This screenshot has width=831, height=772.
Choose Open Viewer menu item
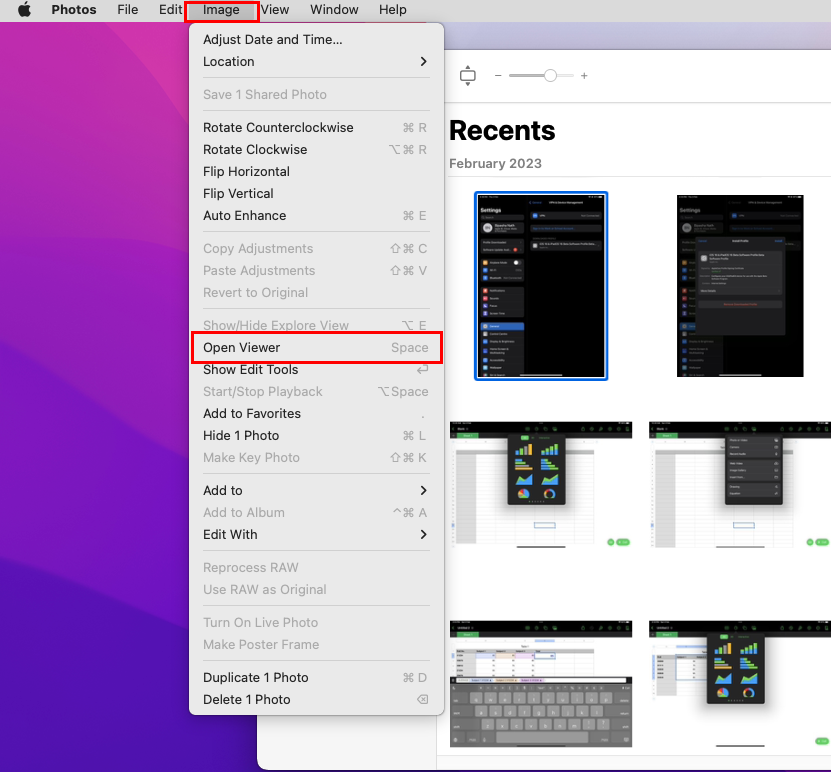(316, 348)
